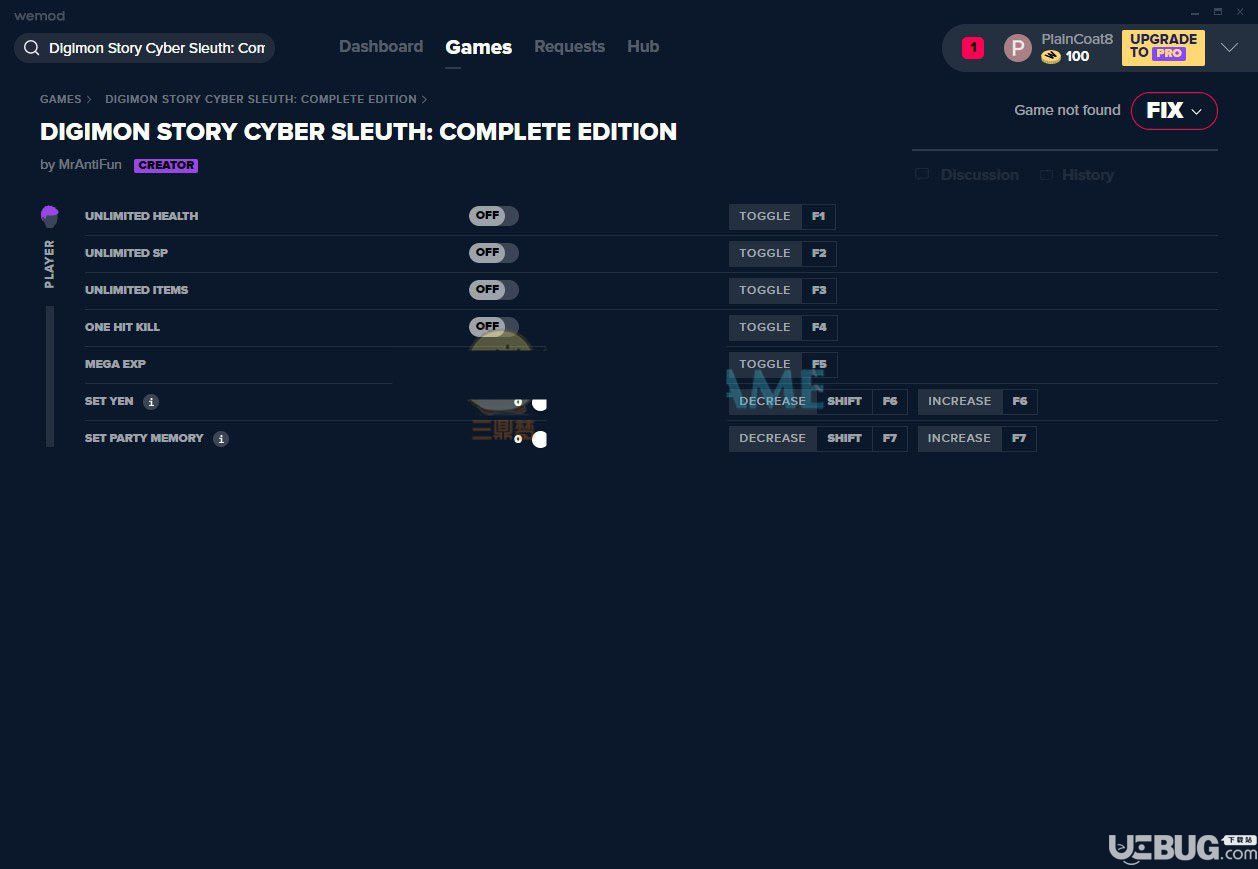Screen dimensions: 1258x869
Task: Open the Requests tab
Action: [569, 47]
